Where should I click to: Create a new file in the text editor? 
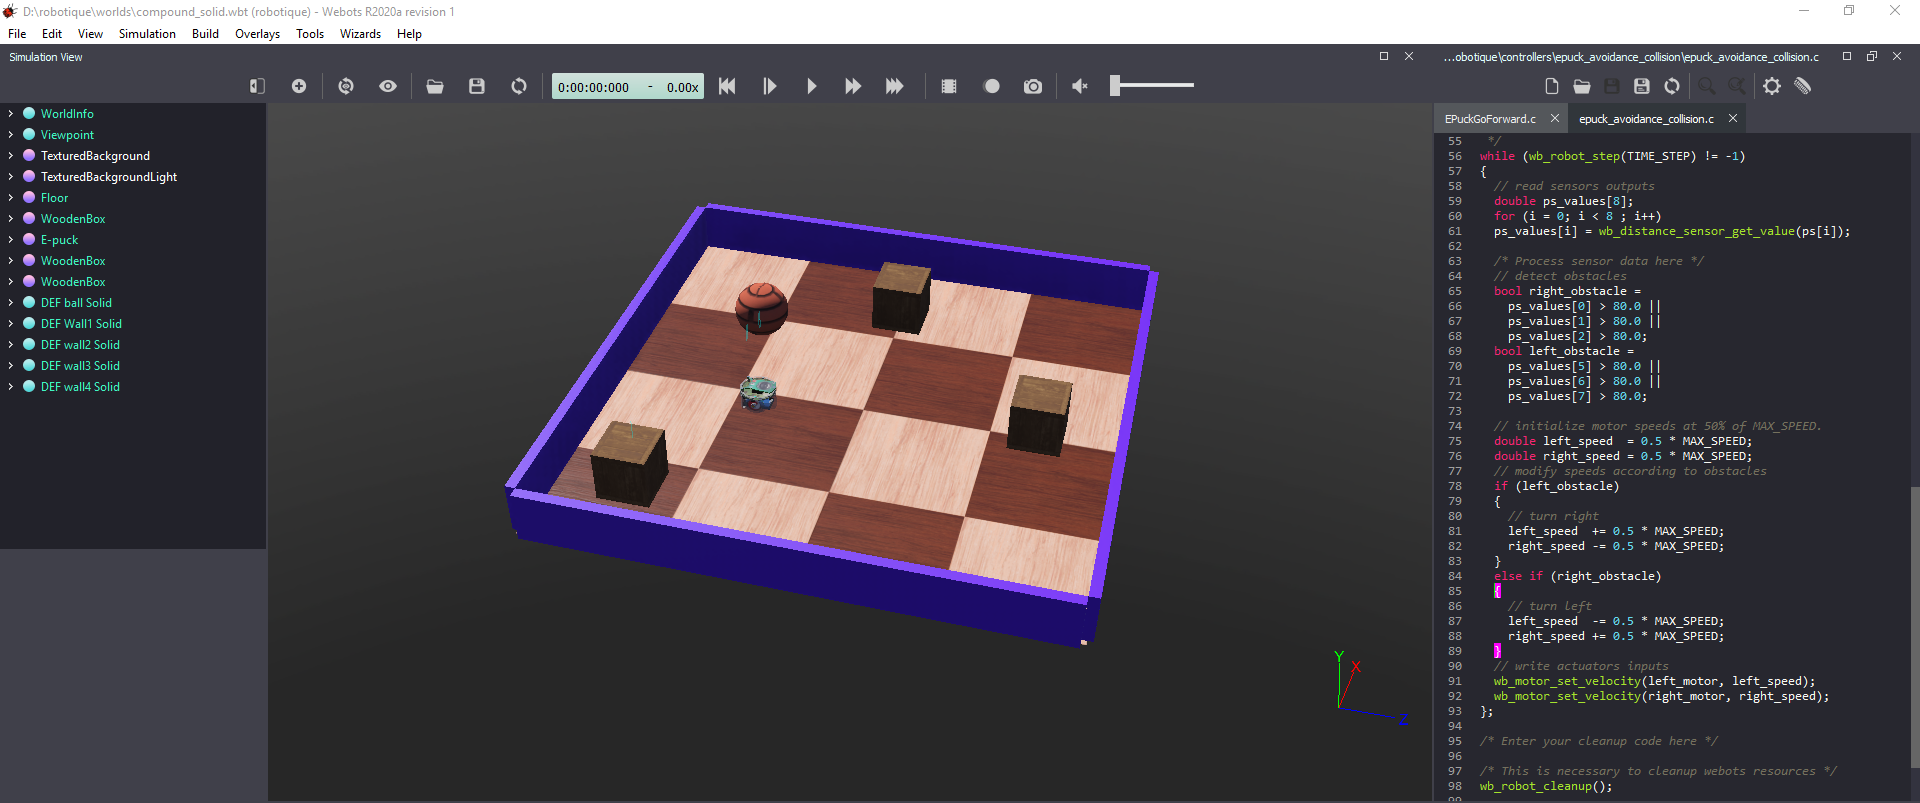click(1551, 87)
